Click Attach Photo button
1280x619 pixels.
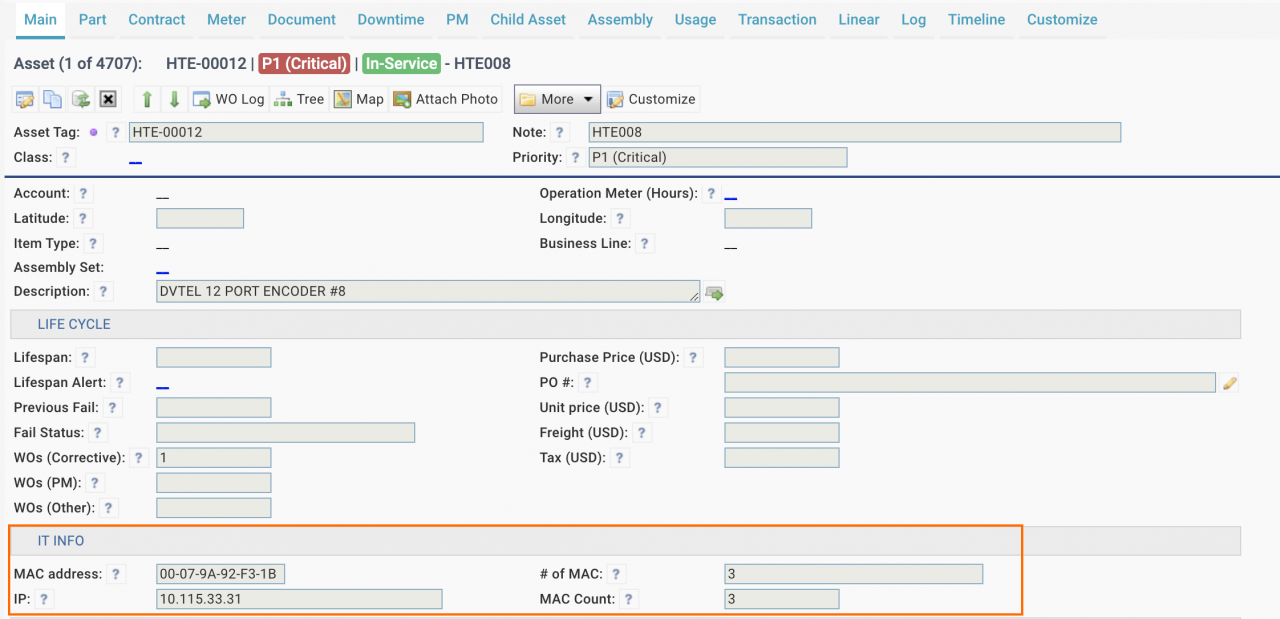pyautogui.click(x=445, y=99)
